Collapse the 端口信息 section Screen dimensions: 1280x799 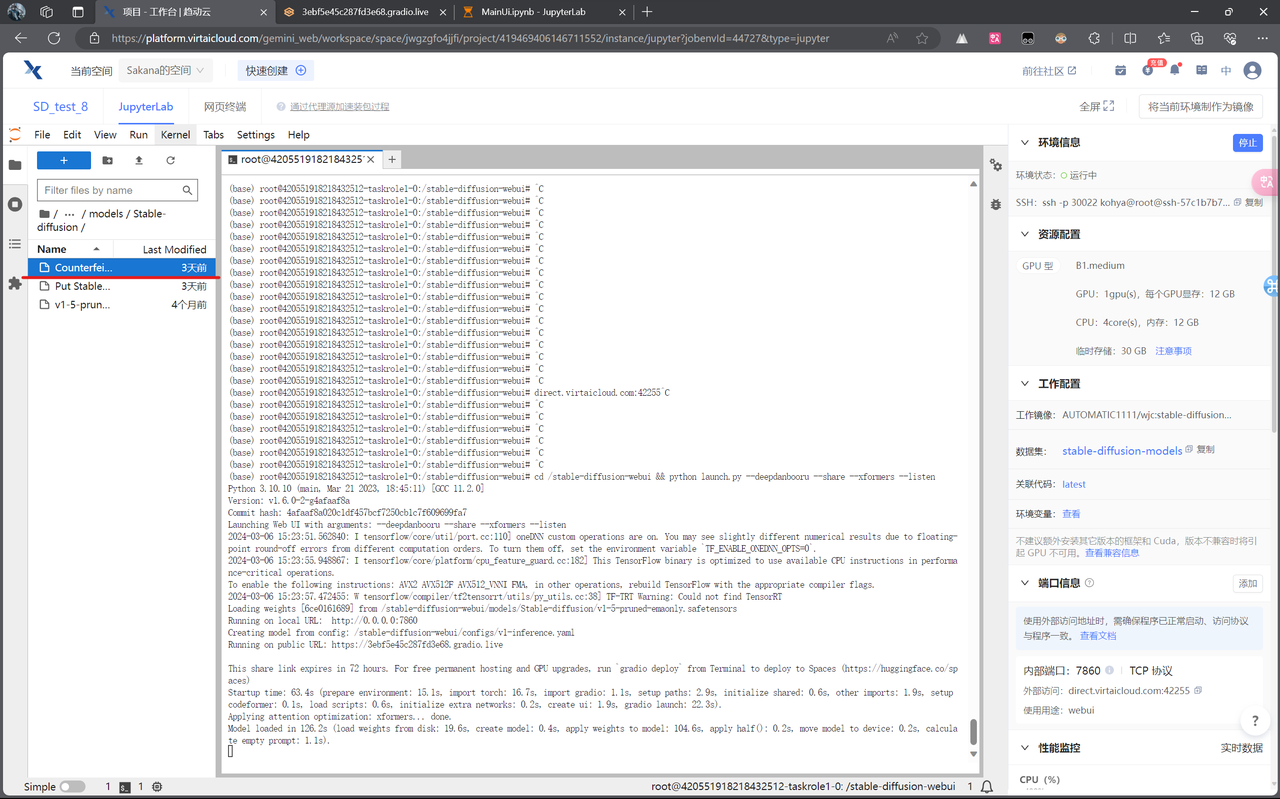1025,583
